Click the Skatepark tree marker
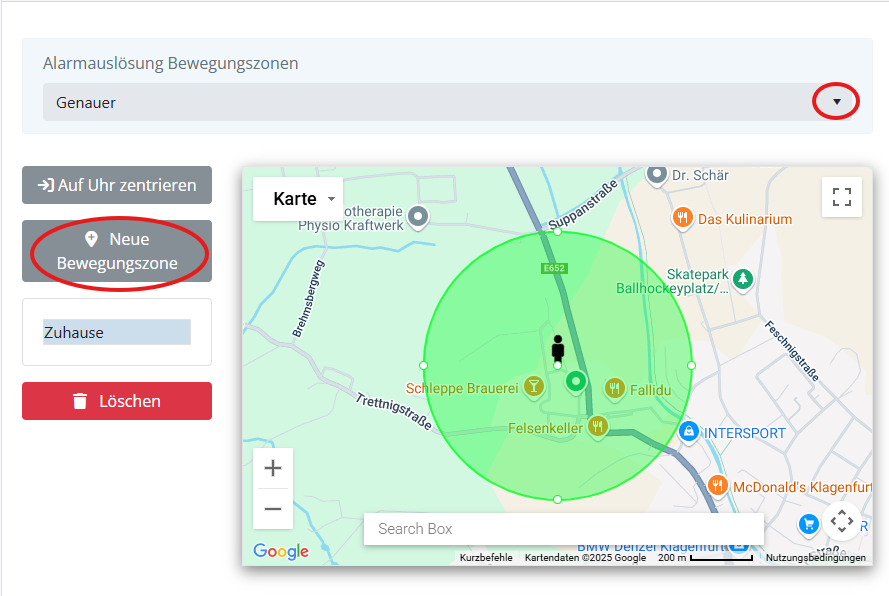 (x=742, y=279)
